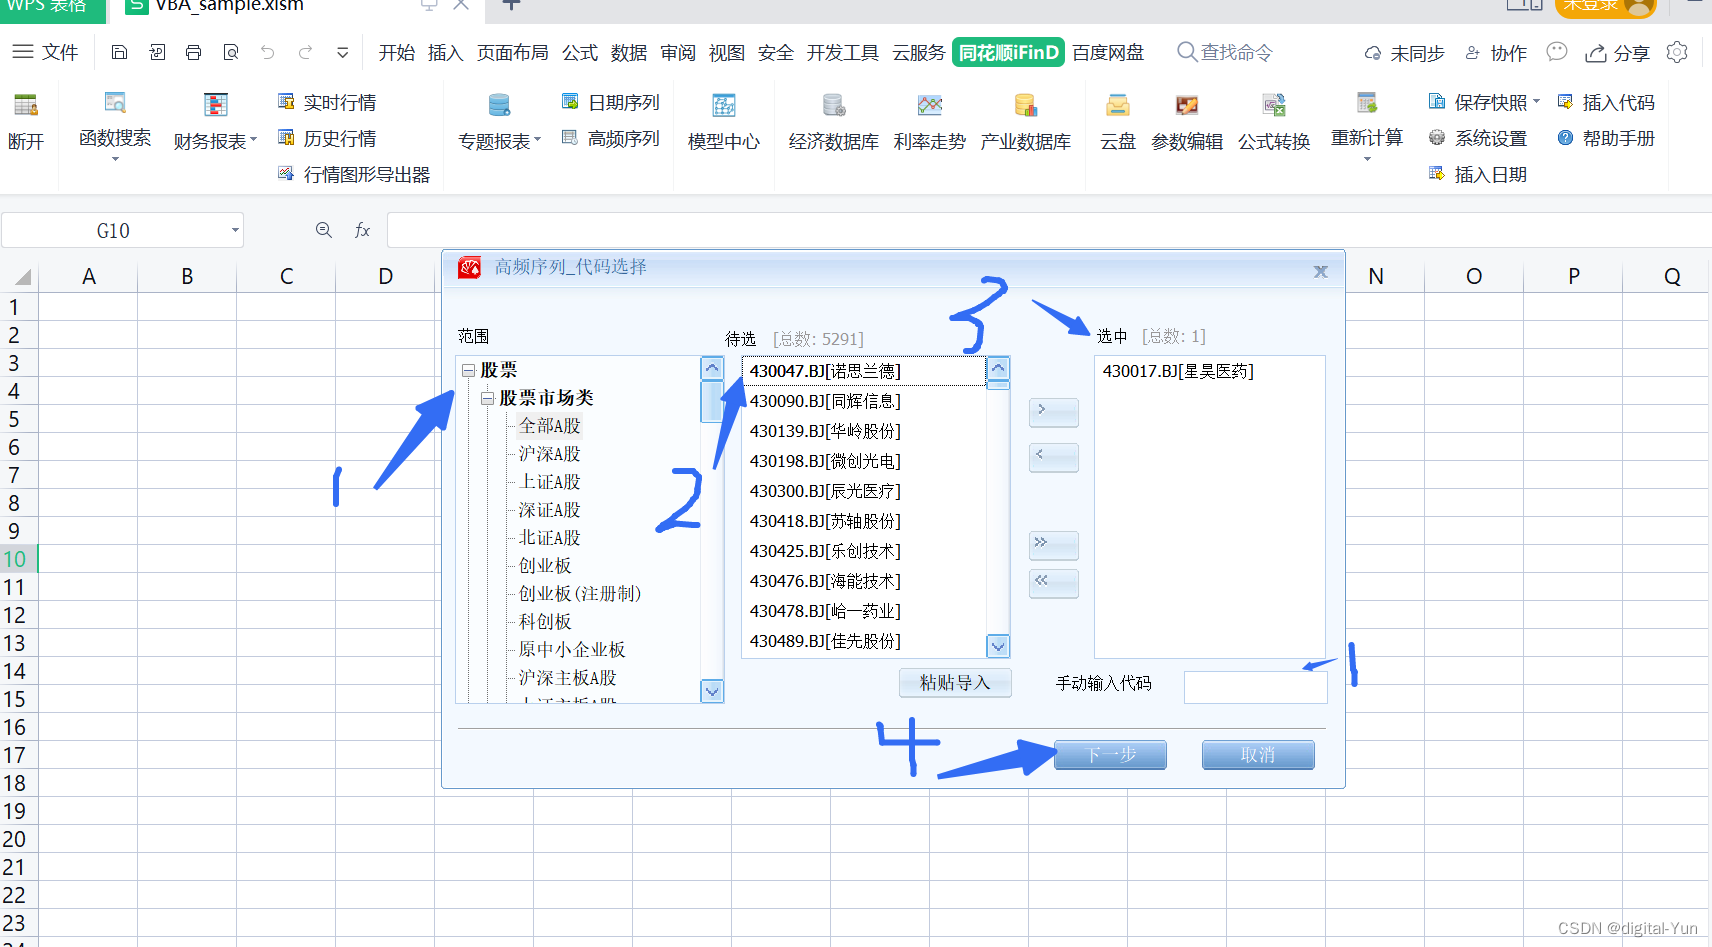Open 实时行情 real-time quotes
The width and height of the screenshot is (1712, 947).
(327, 102)
